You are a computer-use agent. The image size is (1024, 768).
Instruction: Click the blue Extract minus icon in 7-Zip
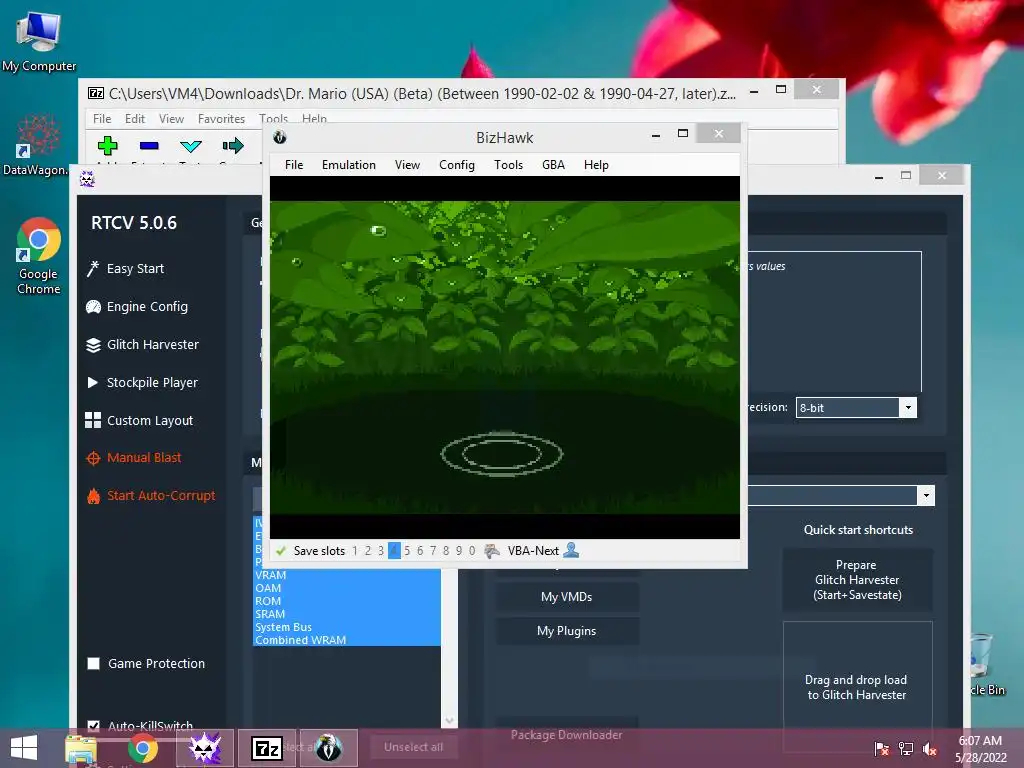tap(149, 145)
